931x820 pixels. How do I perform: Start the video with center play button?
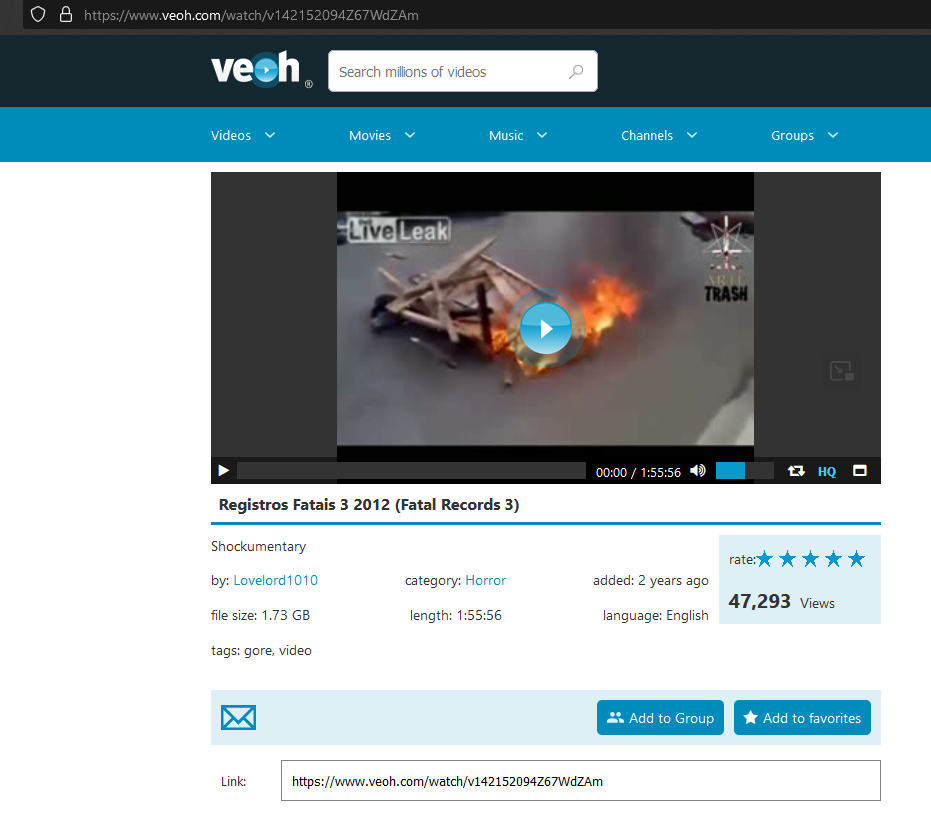point(546,328)
